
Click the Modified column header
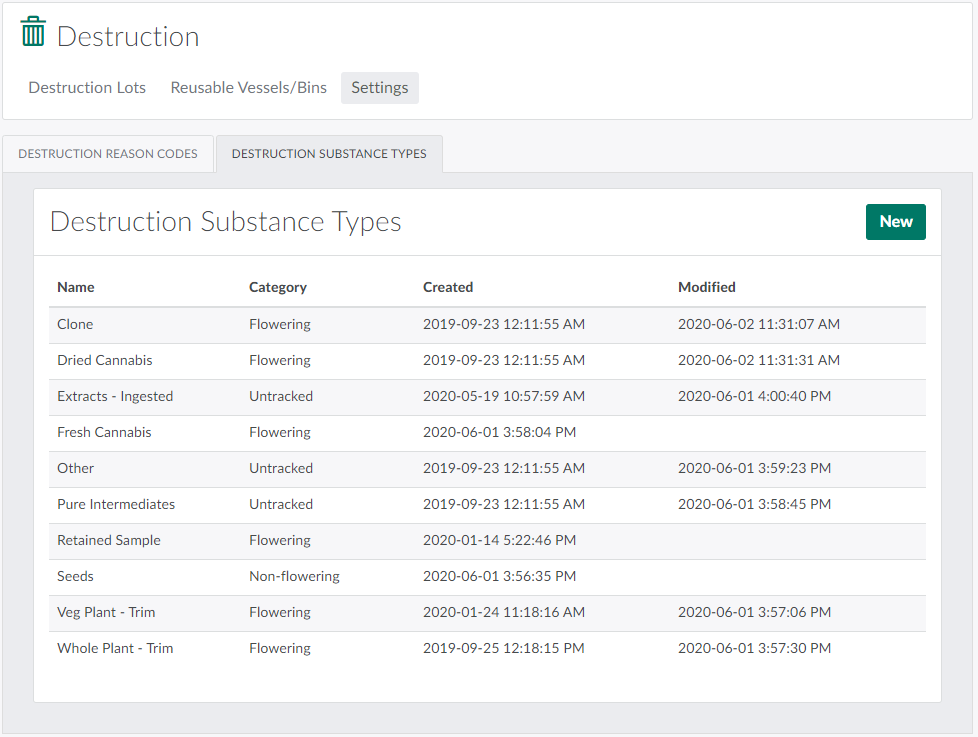click(x=706, y=287)
